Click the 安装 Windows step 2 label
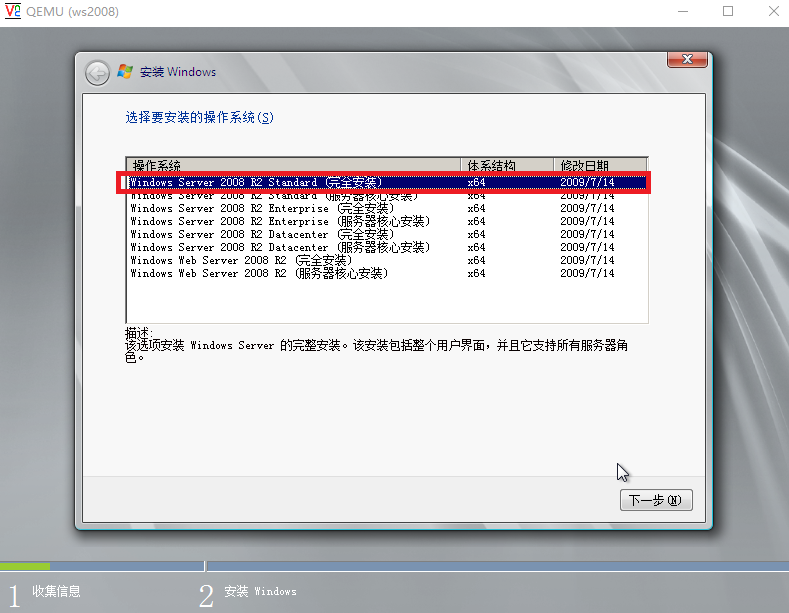The height and width of the screenshot is (613, 789). tap(260, 591)
